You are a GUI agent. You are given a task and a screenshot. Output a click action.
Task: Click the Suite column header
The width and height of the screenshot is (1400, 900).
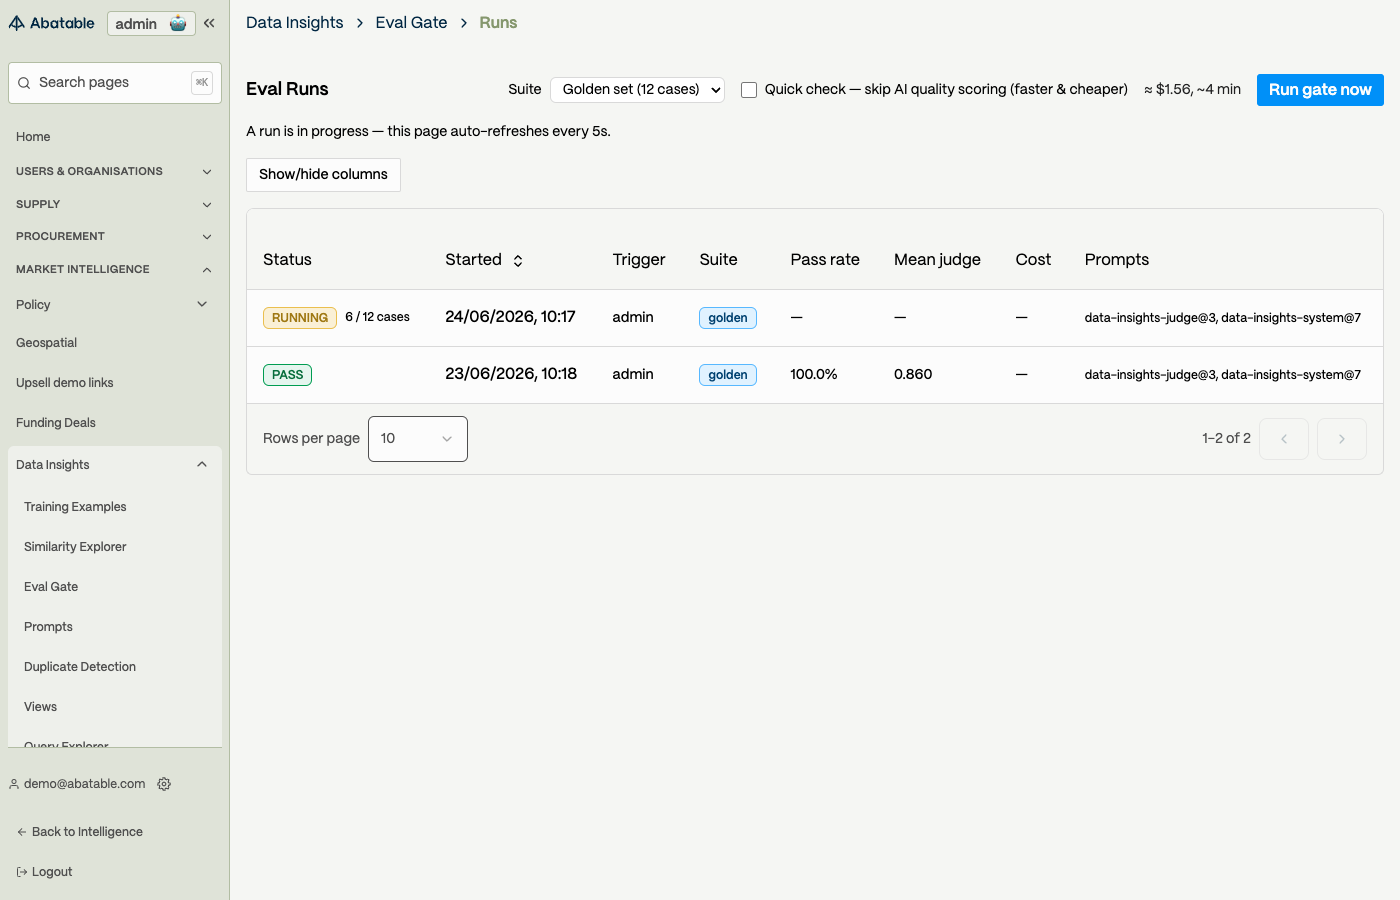pyautogui.click(x=718, y=260)
